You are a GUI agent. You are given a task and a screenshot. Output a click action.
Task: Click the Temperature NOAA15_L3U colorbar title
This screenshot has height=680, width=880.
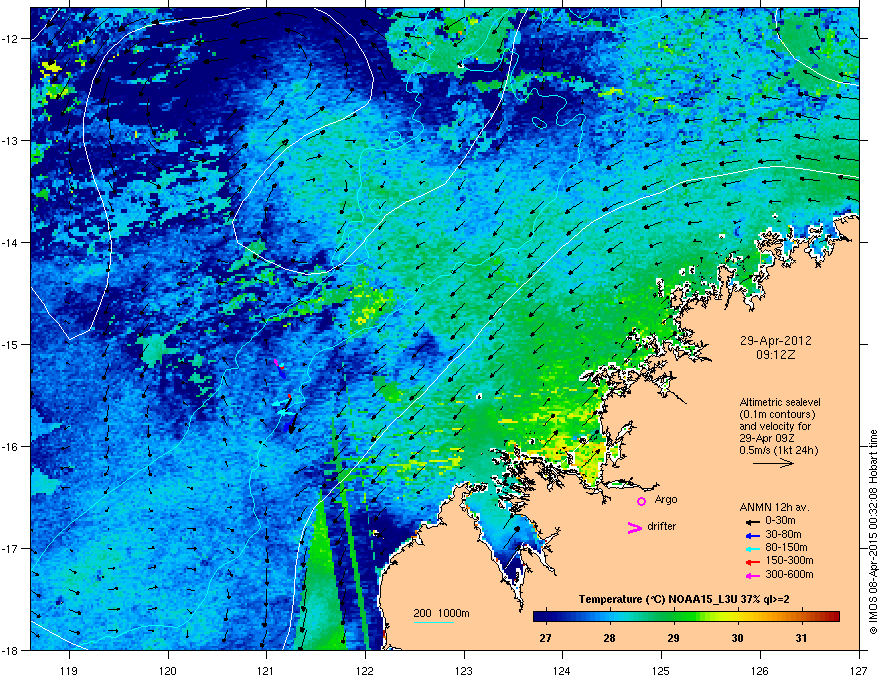684,599
